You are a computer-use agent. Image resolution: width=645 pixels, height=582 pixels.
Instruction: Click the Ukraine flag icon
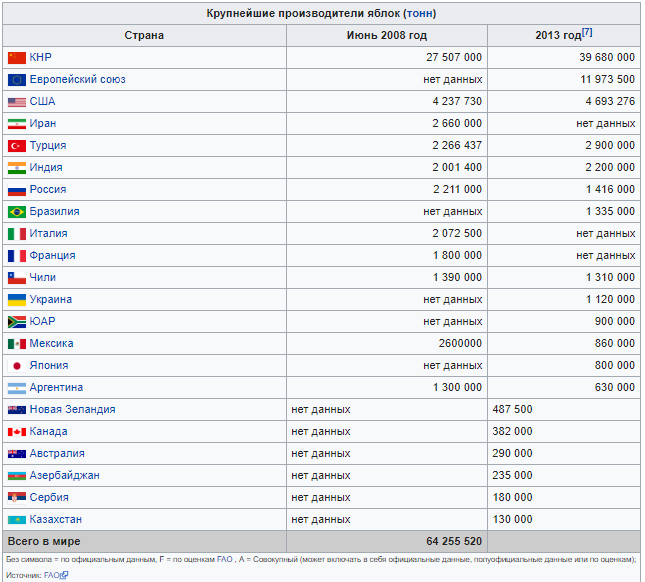click(x=17, y=300)
